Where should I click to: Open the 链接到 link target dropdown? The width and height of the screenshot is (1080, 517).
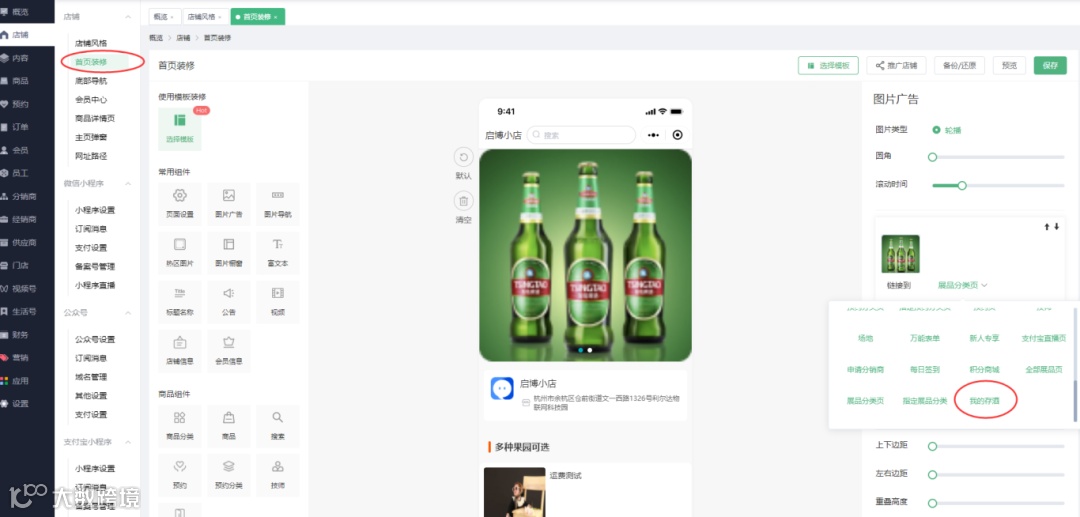[x=962, y=285]
